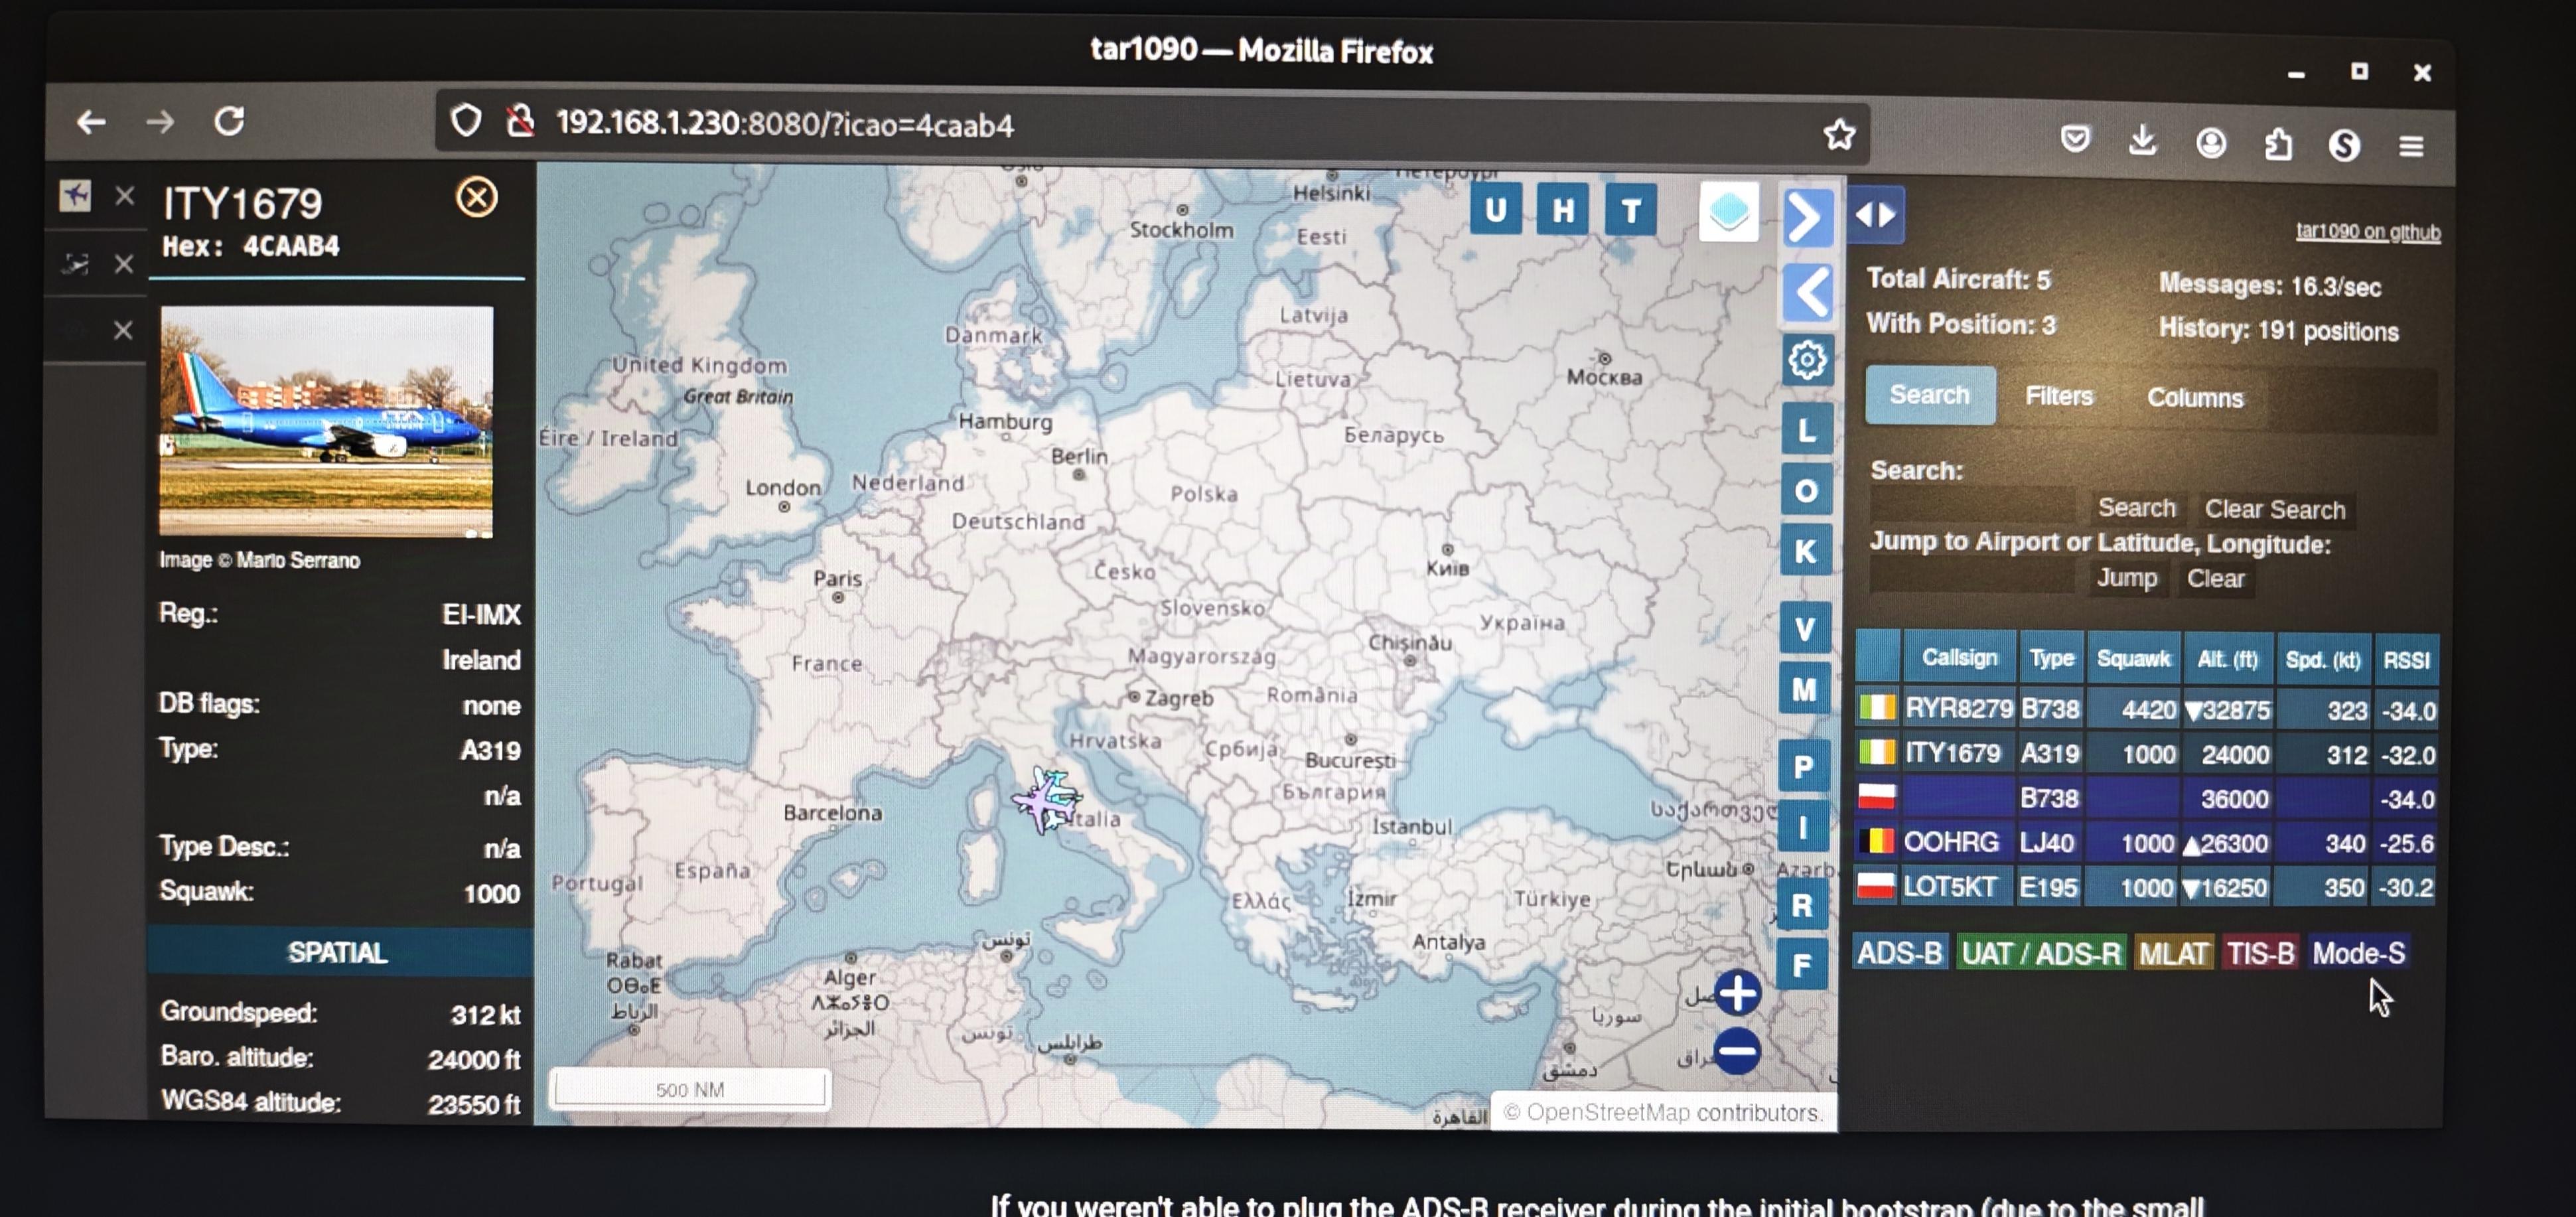Open Firefox downloads icon
This screenshot has width=2576, height=1217.
pyautogui.click(x=2142, y=140)
